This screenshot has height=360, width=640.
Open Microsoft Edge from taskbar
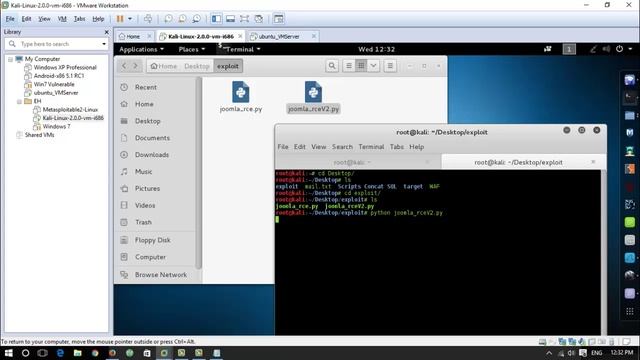pyautogui.click(x=60, y=353)
